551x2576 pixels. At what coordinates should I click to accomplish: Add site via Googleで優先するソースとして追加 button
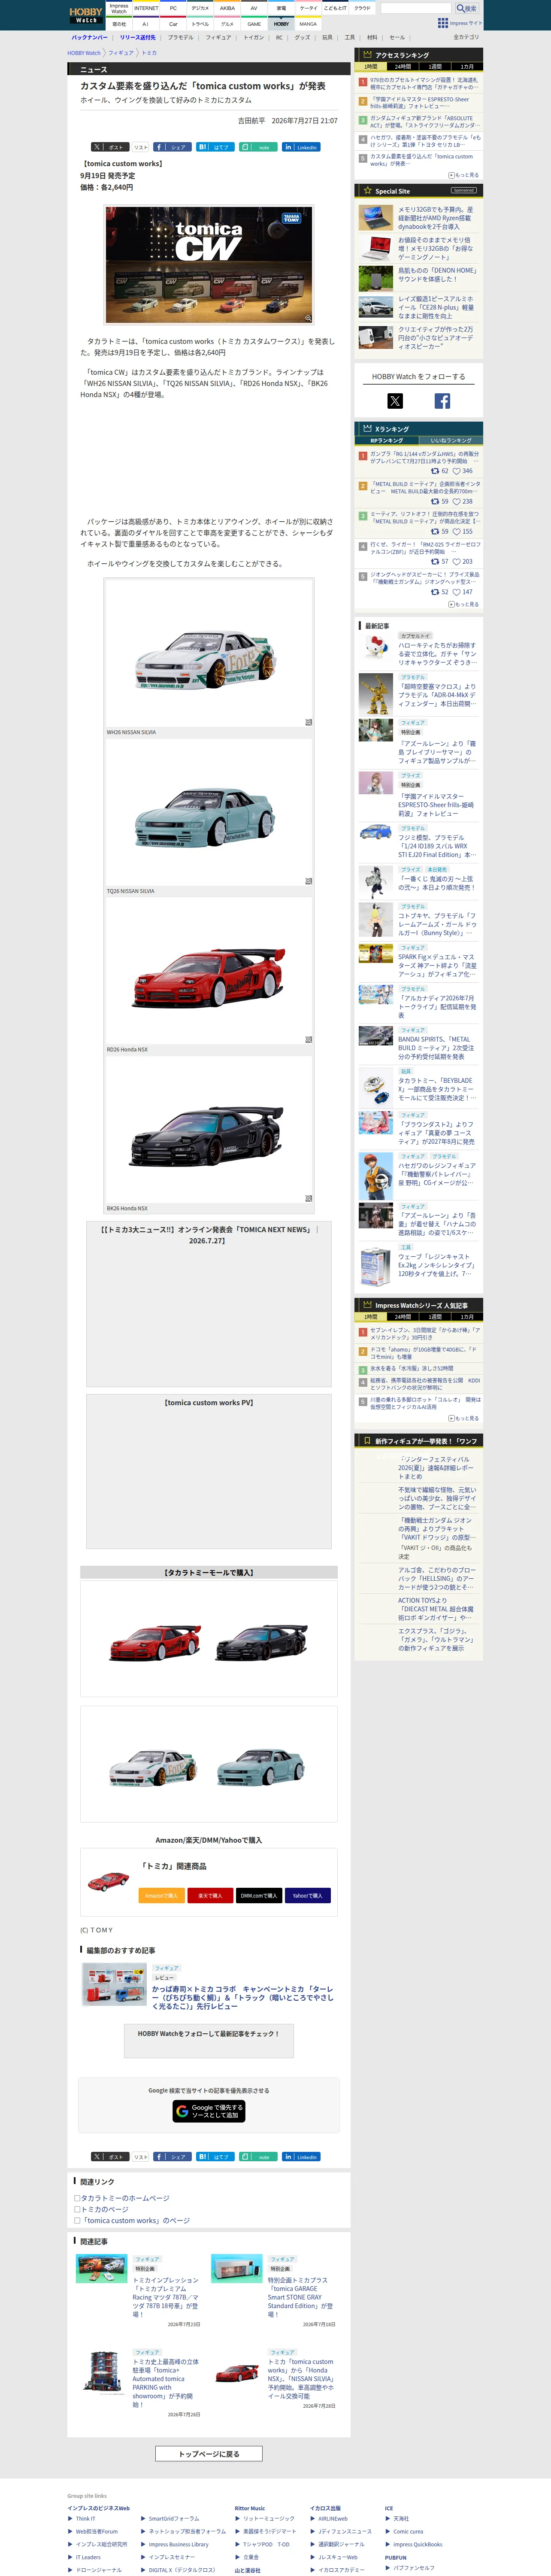pos(209,2110)
